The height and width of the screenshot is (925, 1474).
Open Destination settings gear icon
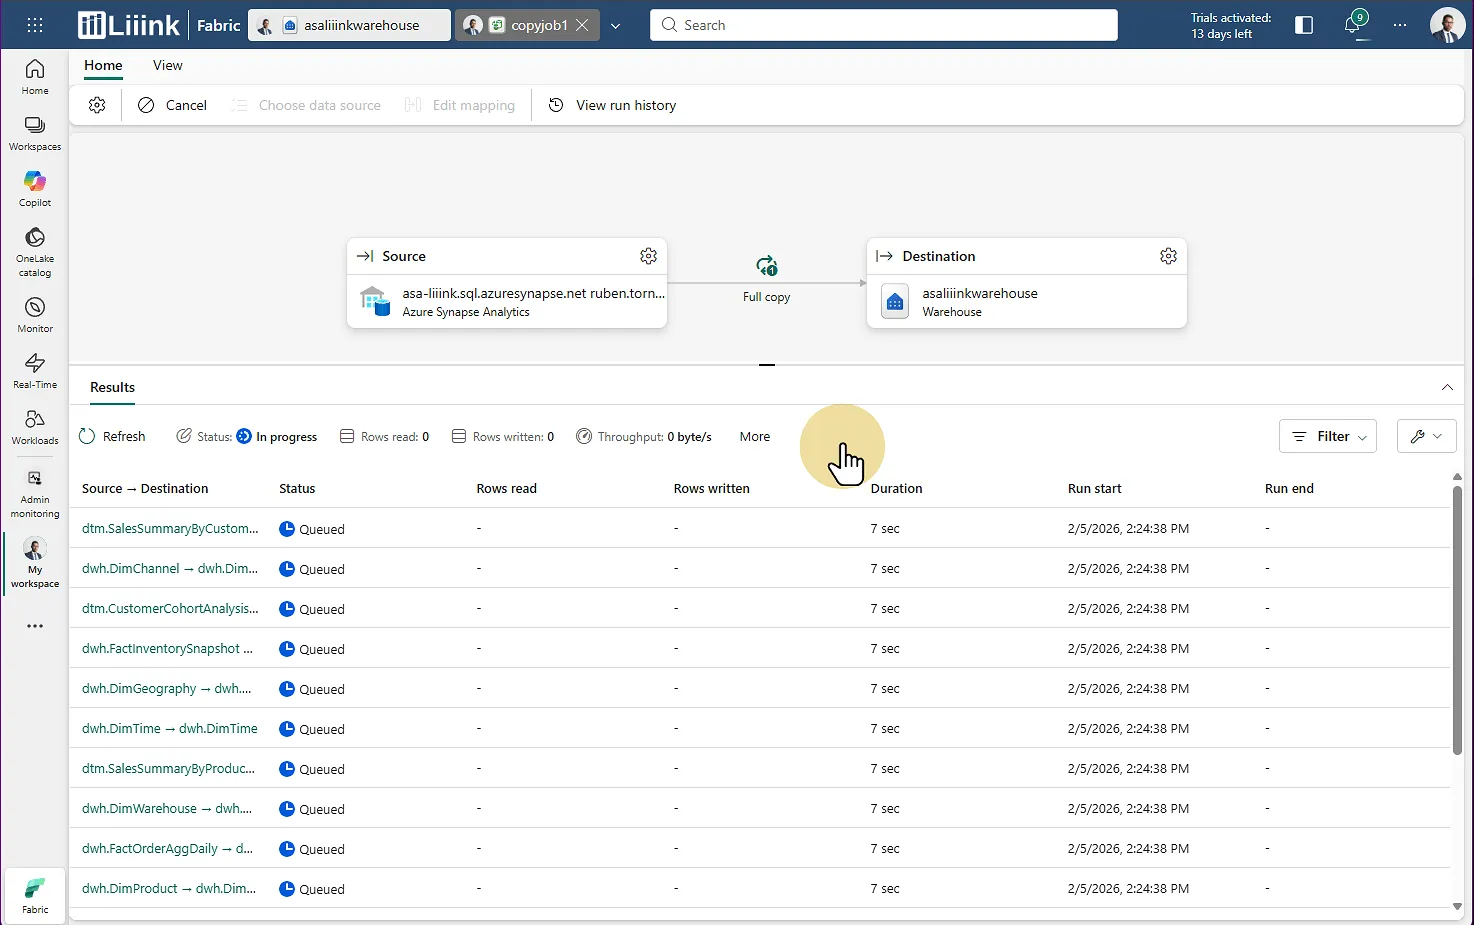[x=1168, y=256]
